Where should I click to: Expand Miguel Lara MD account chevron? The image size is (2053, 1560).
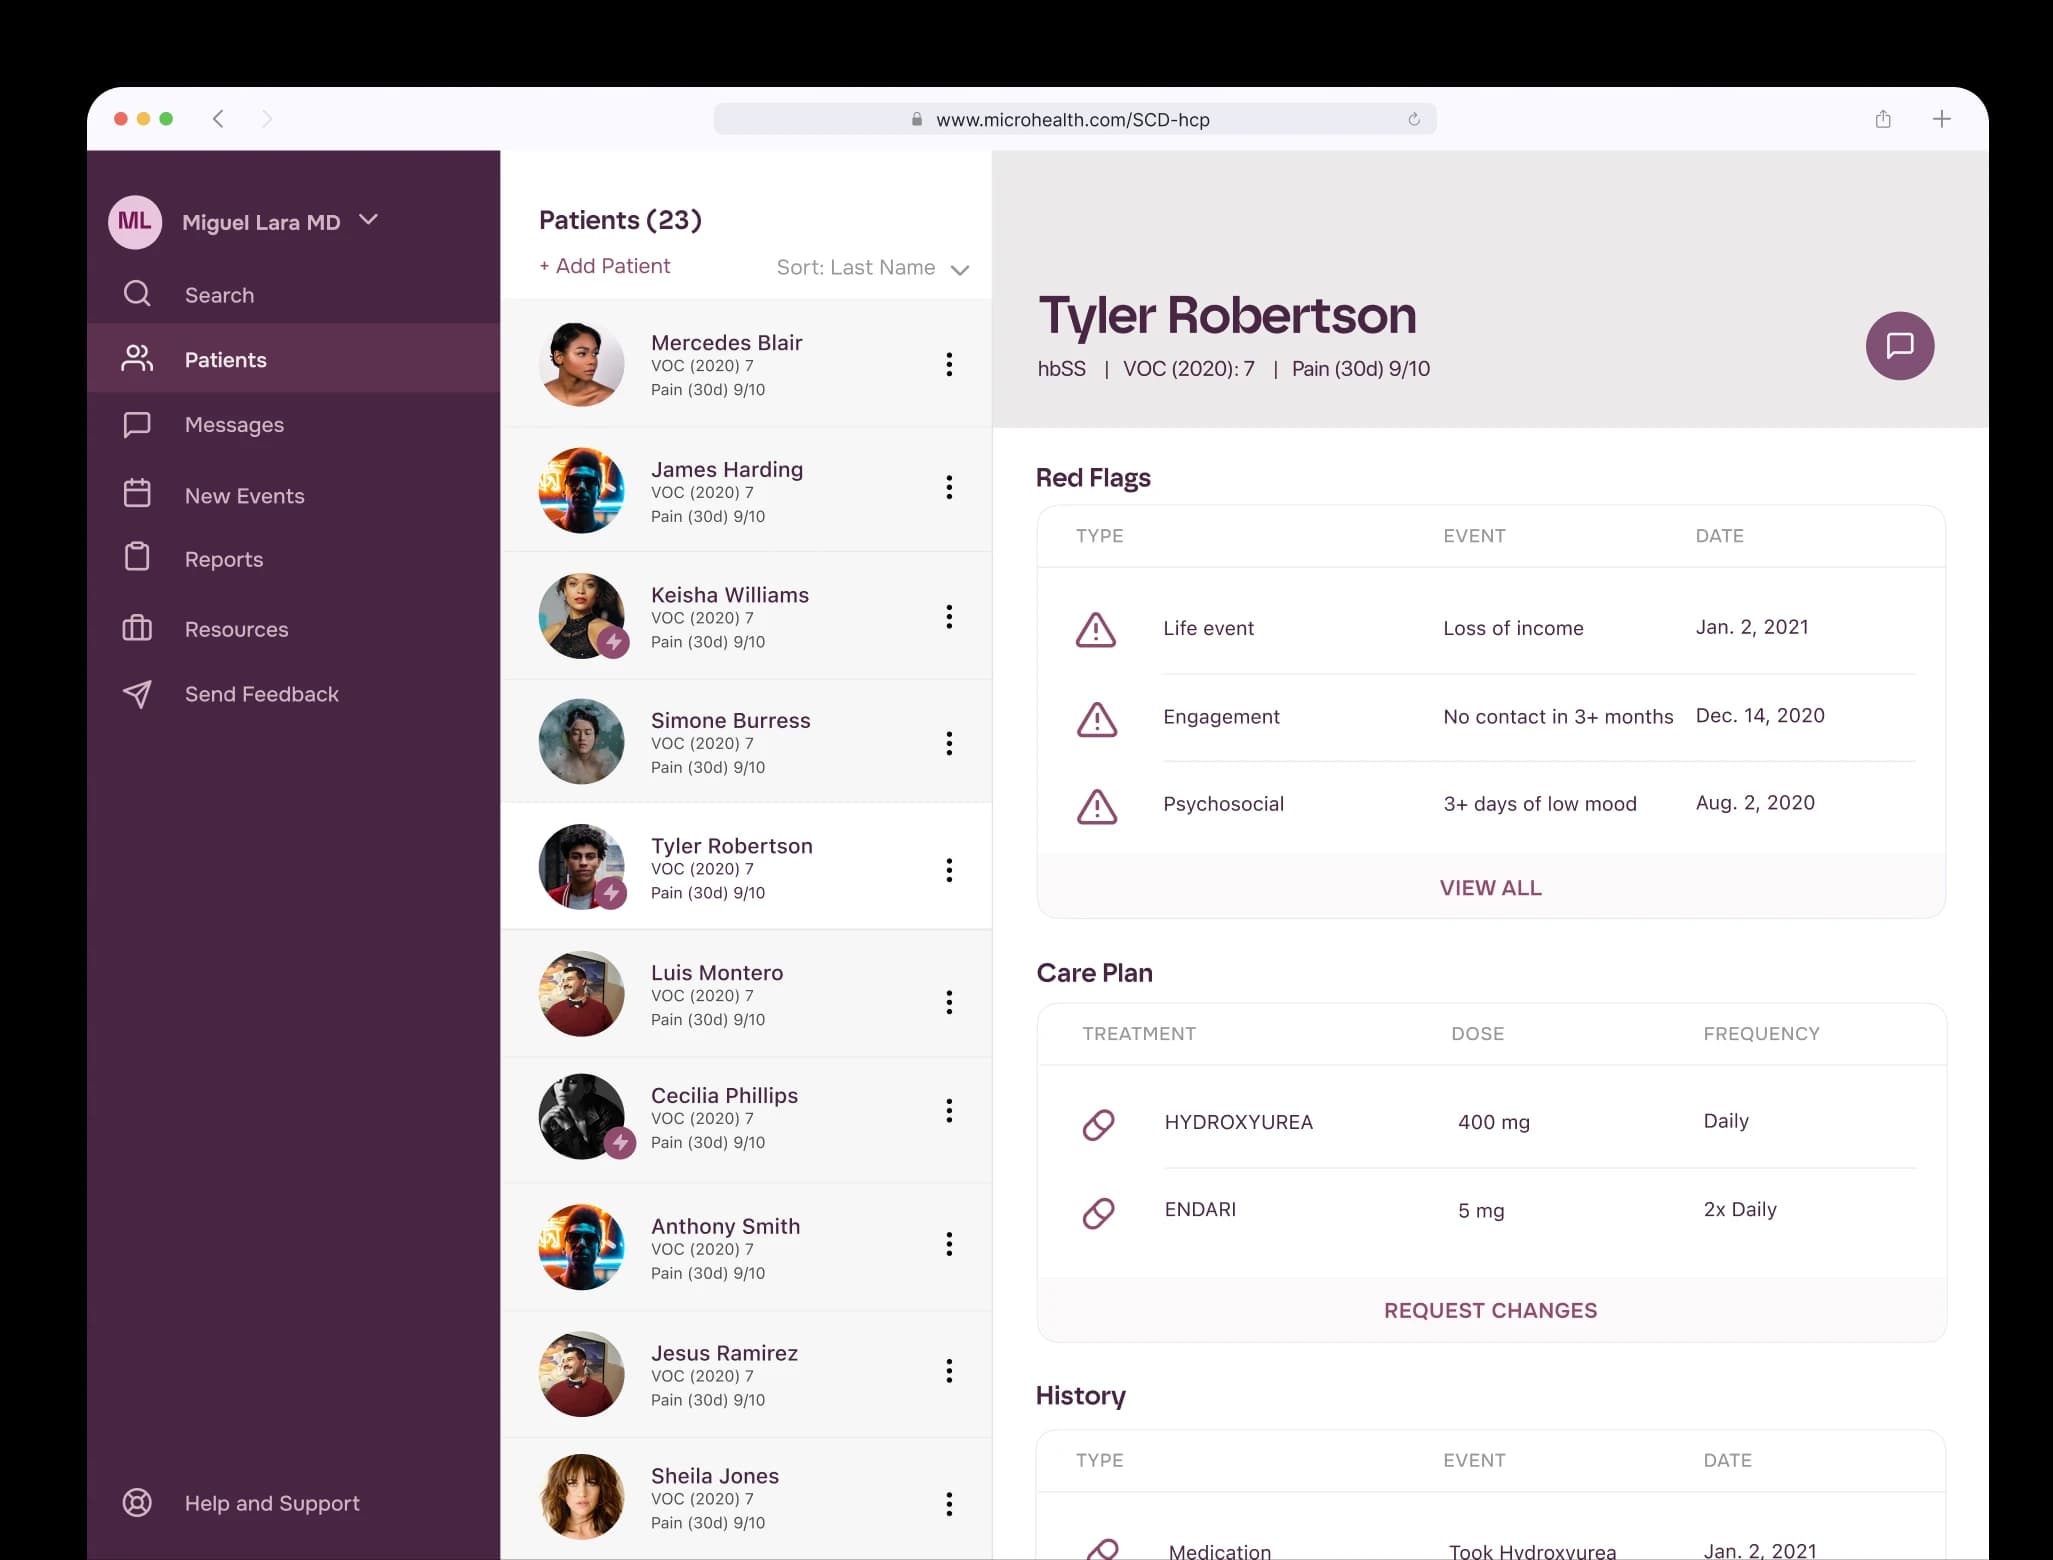click(368, 220)
